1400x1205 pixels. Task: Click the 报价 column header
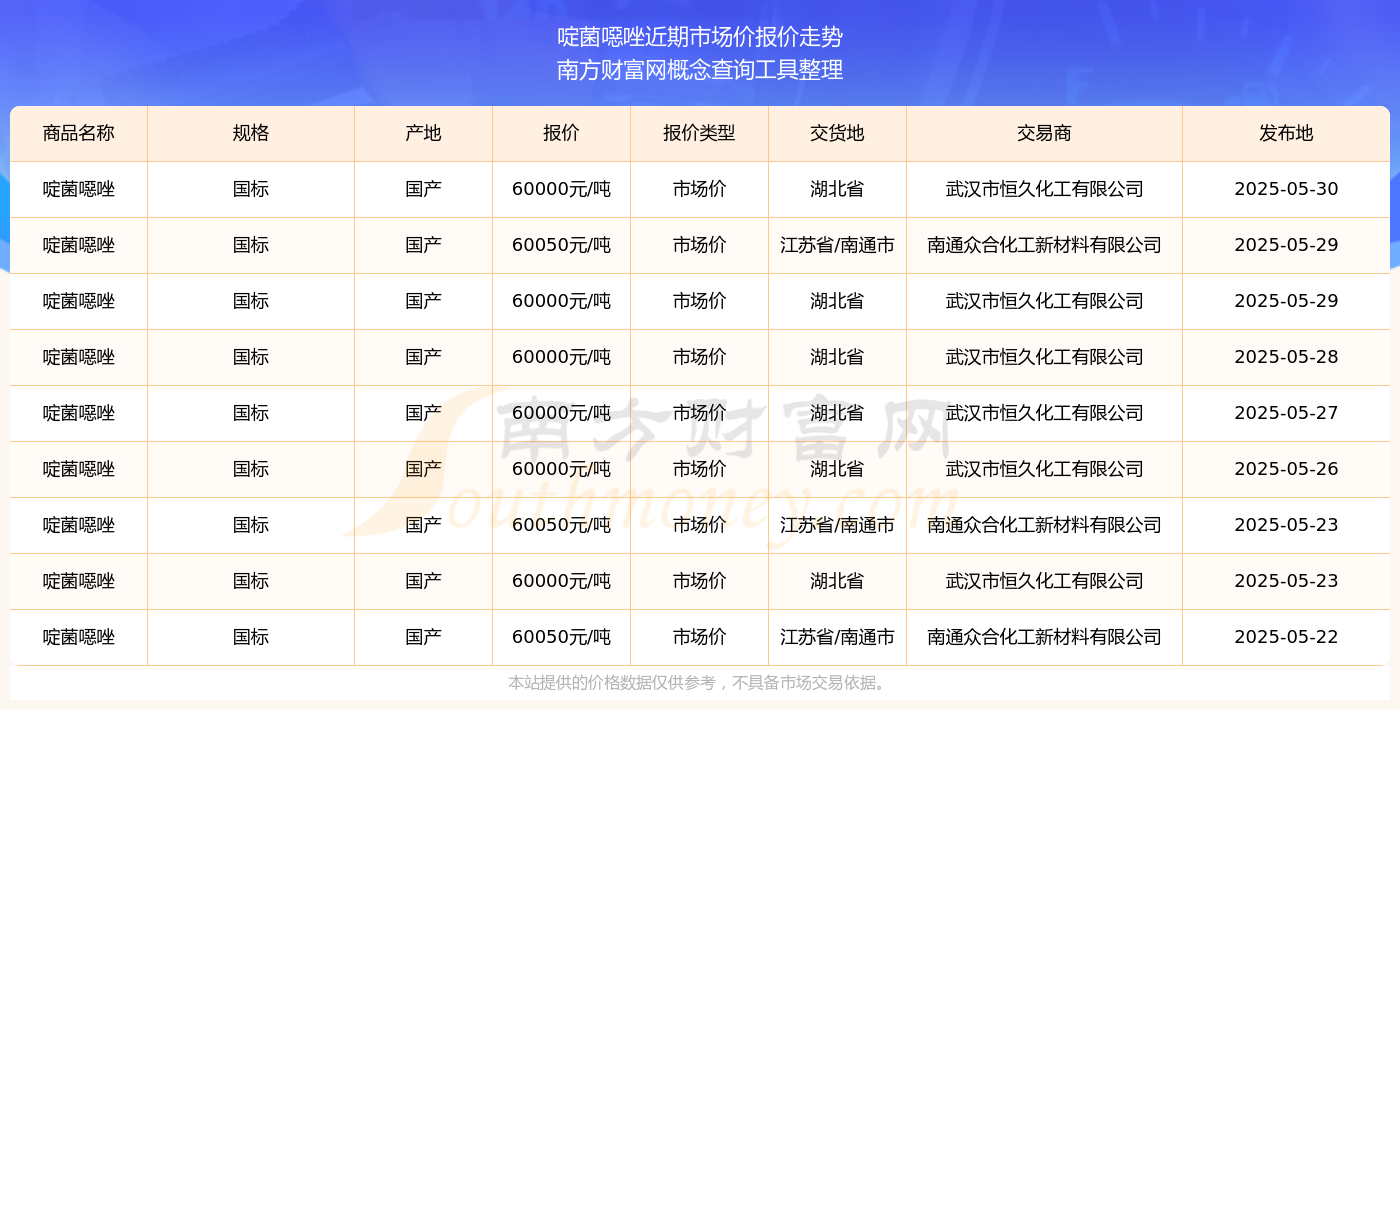click(561, 134)
